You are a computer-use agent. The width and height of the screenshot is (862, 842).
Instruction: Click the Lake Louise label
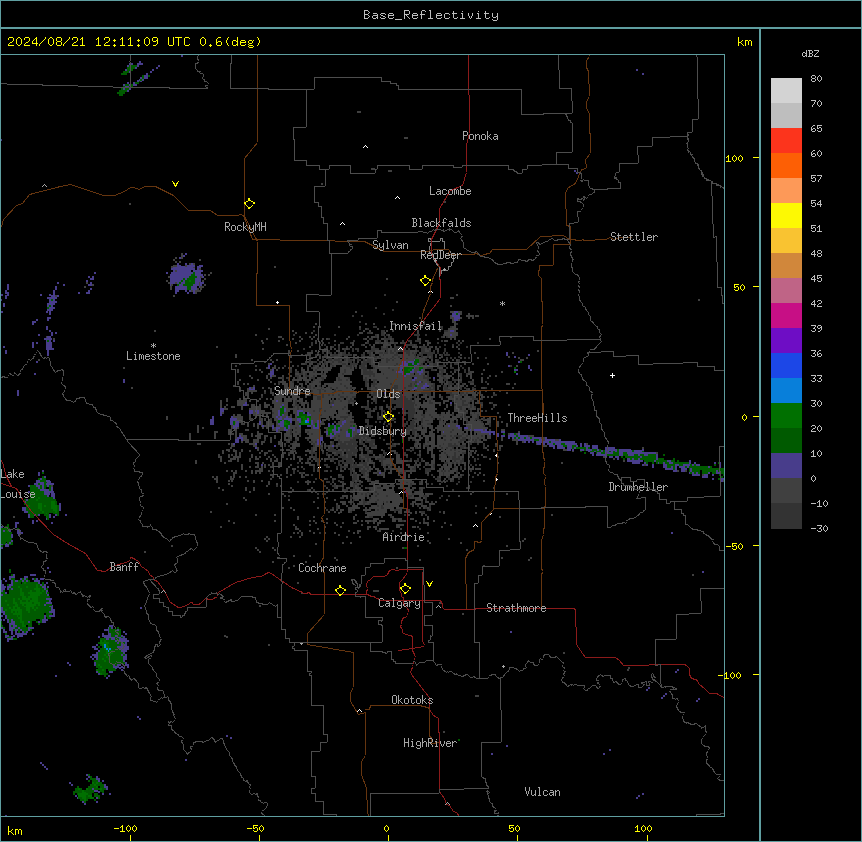18,484
